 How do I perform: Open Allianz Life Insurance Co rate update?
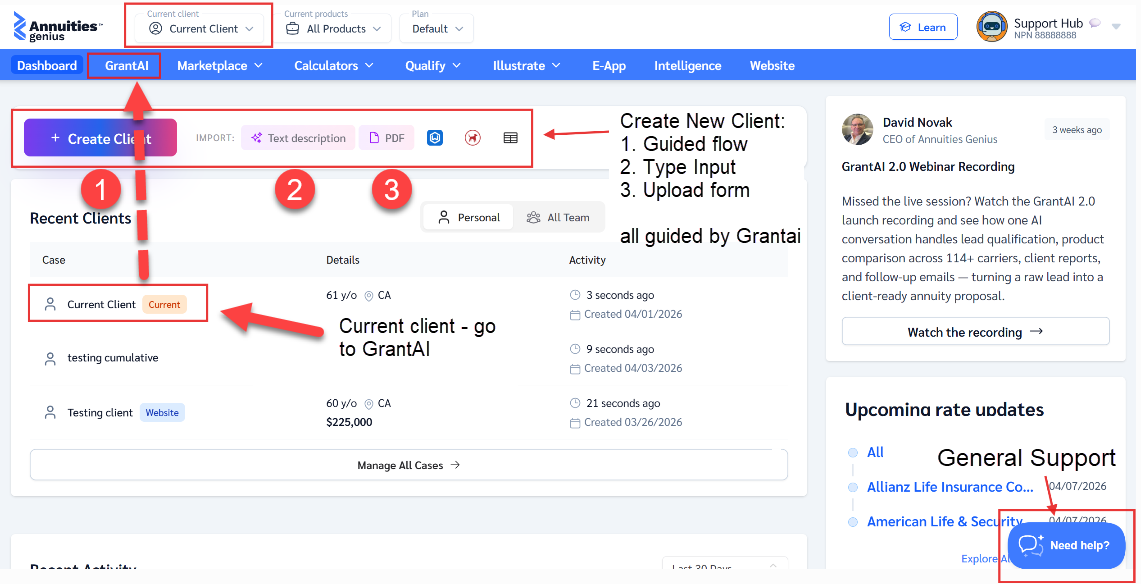click(x=950, y=487)
